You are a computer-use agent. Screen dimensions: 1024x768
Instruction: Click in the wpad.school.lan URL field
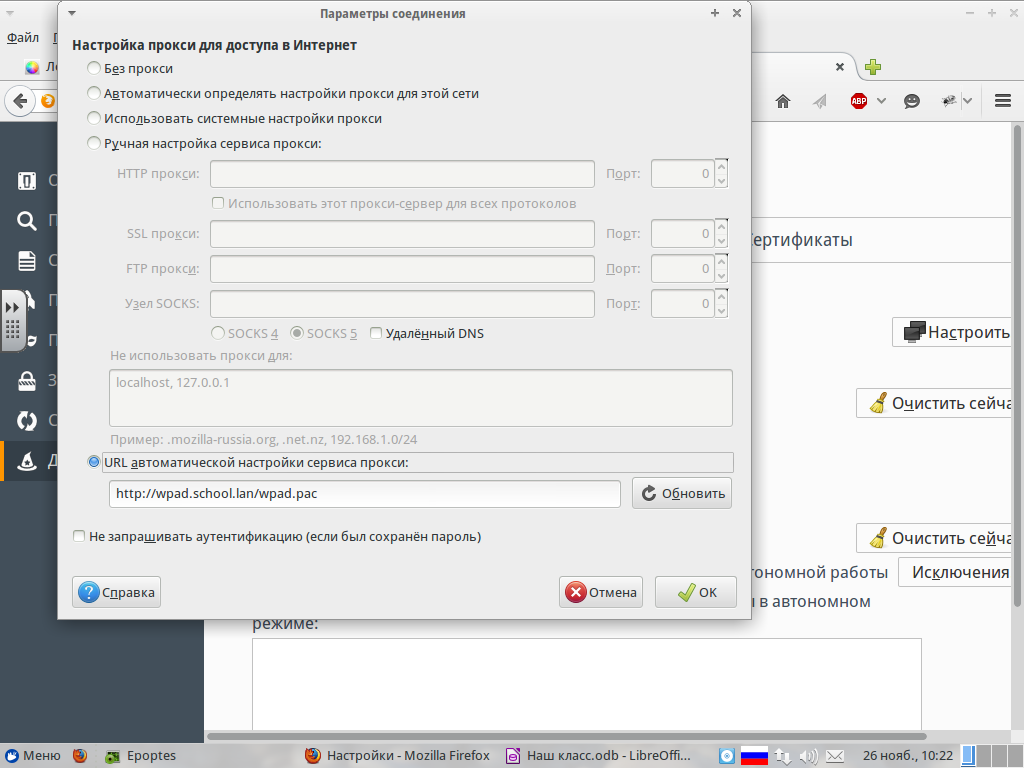364,493
